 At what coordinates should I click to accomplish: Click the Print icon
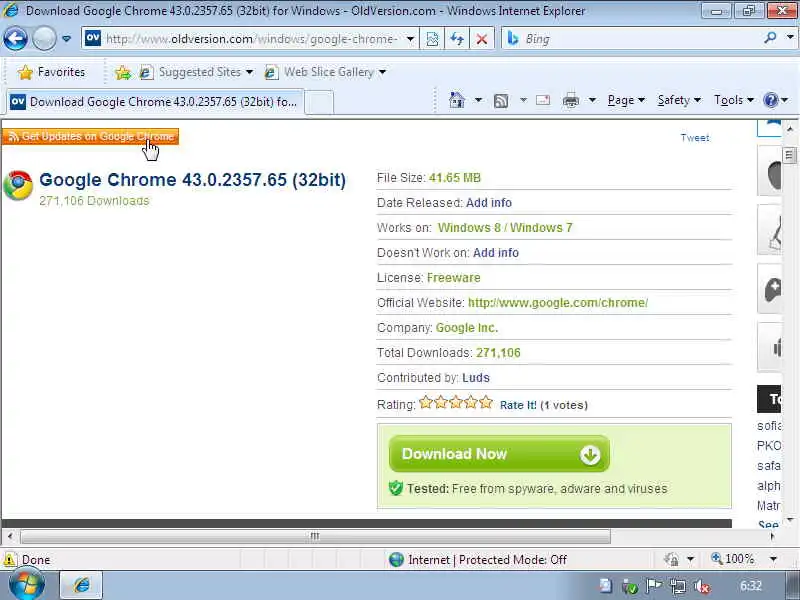570,101
